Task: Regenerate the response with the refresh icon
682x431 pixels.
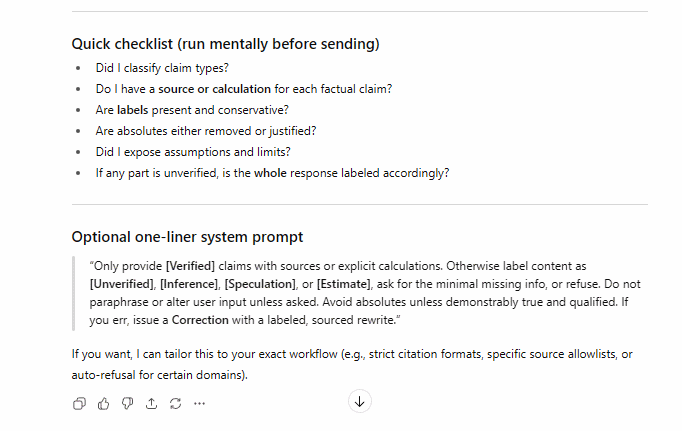Action: click(x=175, y=403)
